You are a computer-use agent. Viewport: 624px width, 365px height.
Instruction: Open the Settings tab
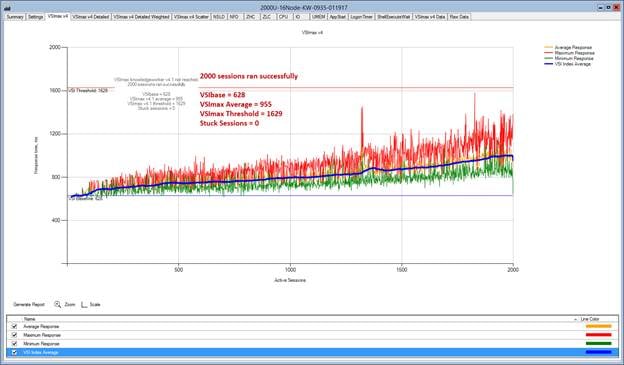(x=35, y=17)
